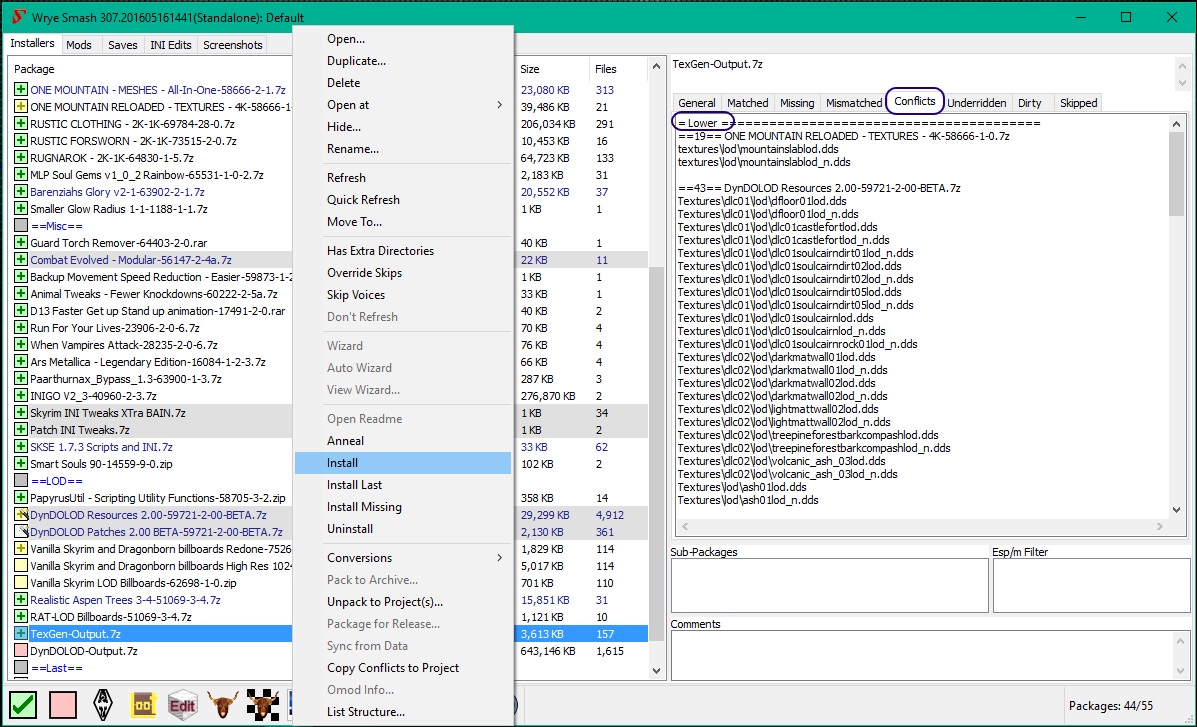Image resolution: width=1197 pixels, height=727 pixels.
Task: Choose Uninstall from the context menu
Action: click(403, 528)
